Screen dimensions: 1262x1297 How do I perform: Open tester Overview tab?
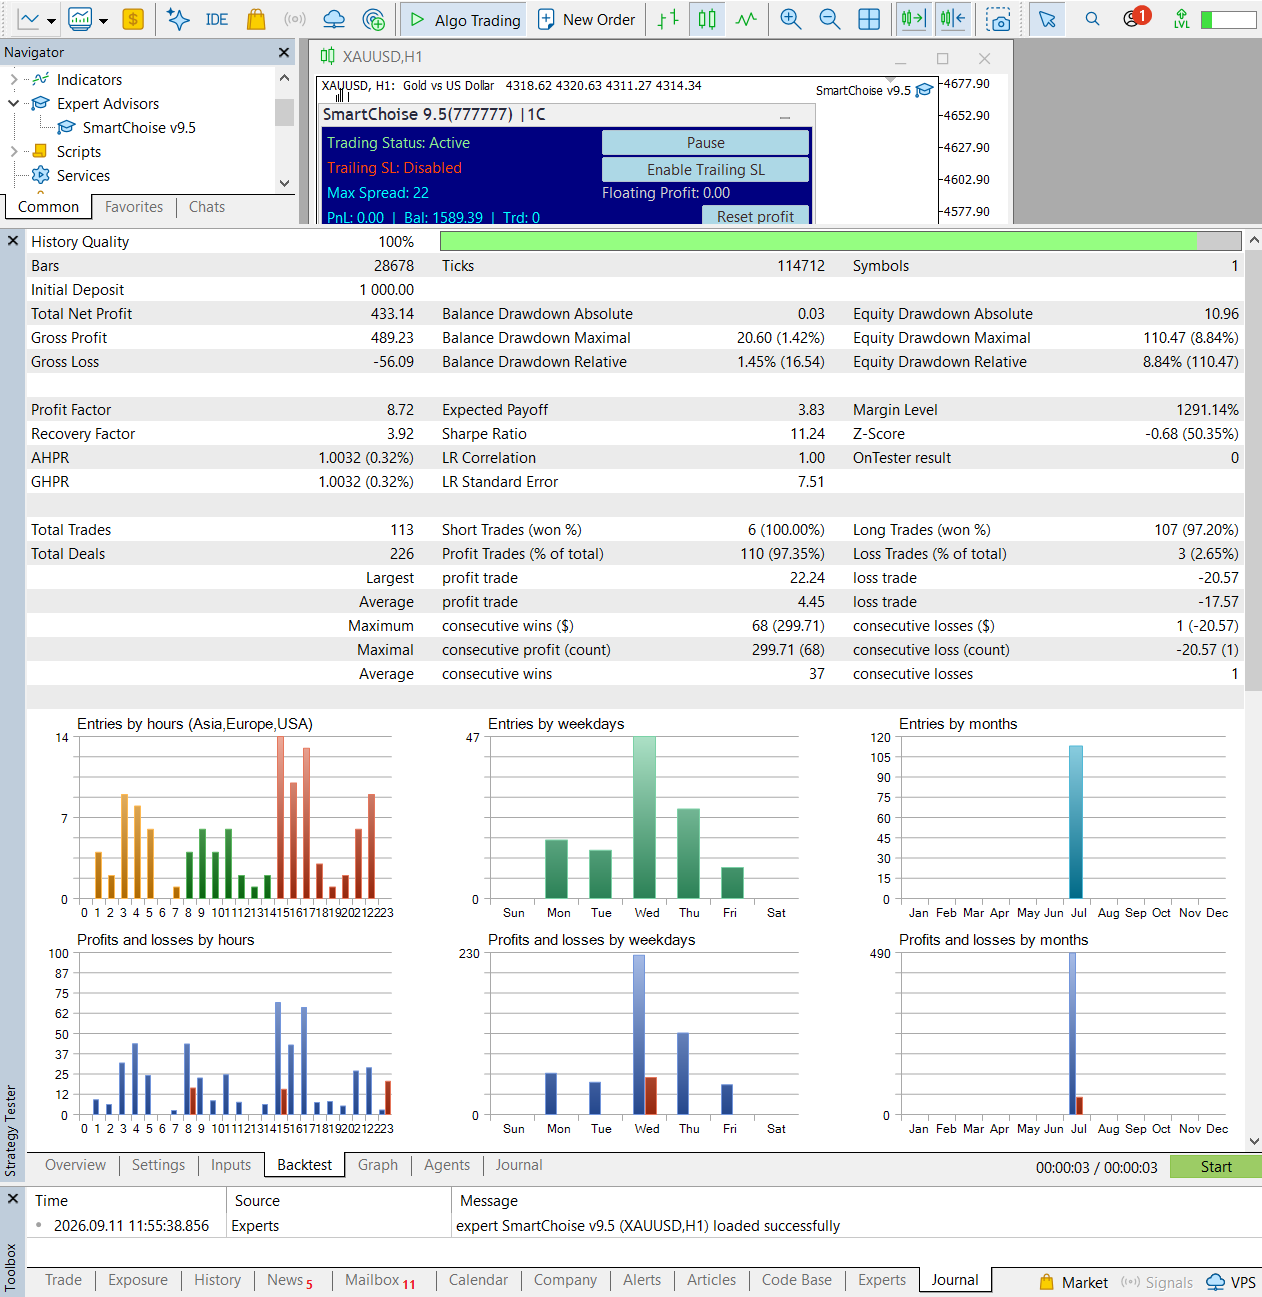(75, 1165)
